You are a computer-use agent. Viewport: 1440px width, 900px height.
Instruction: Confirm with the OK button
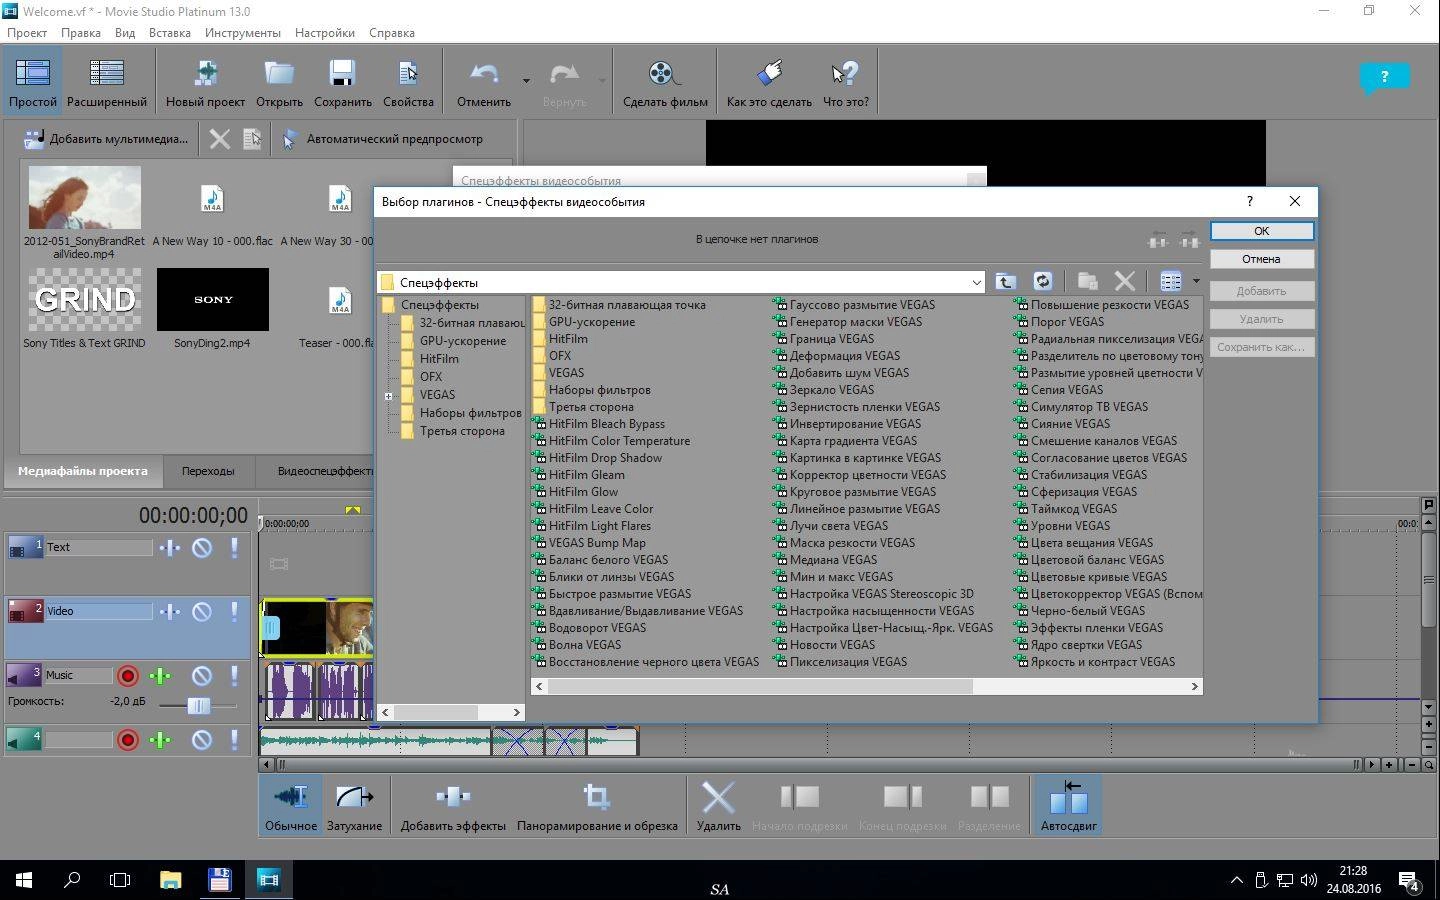coord(1261,231)
